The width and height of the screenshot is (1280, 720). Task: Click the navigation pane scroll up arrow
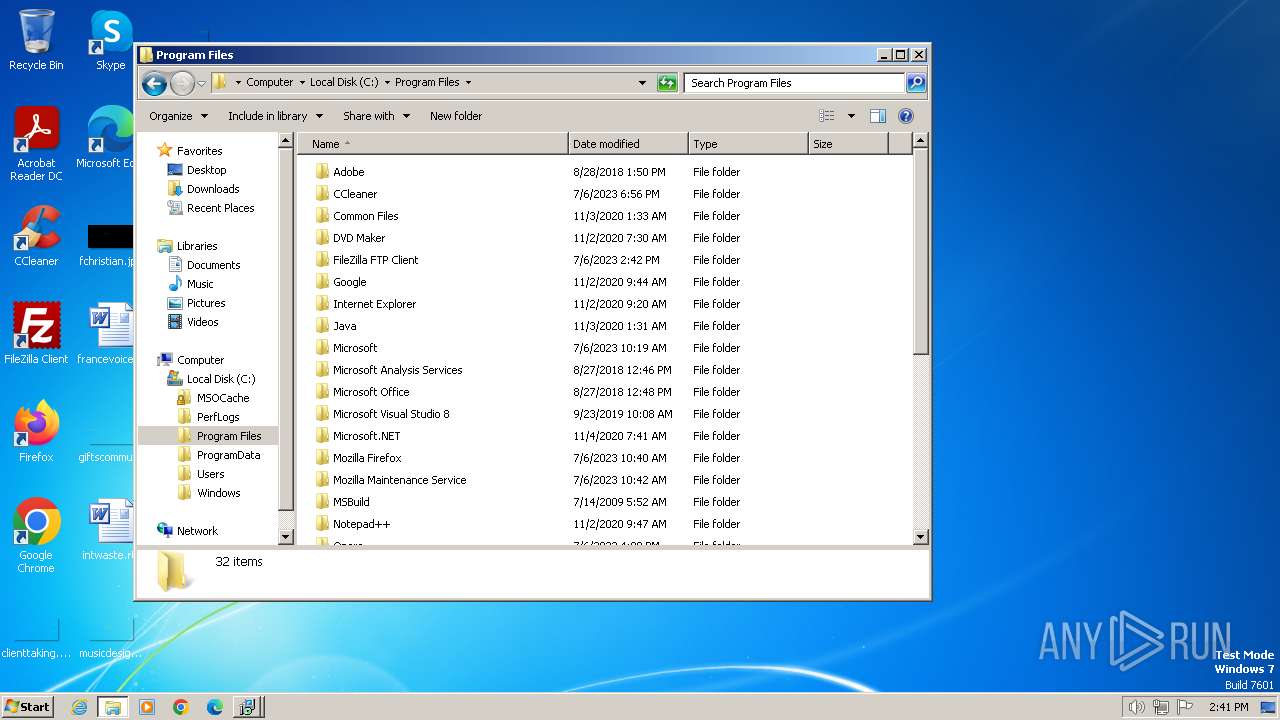click(x=285, y=141)
